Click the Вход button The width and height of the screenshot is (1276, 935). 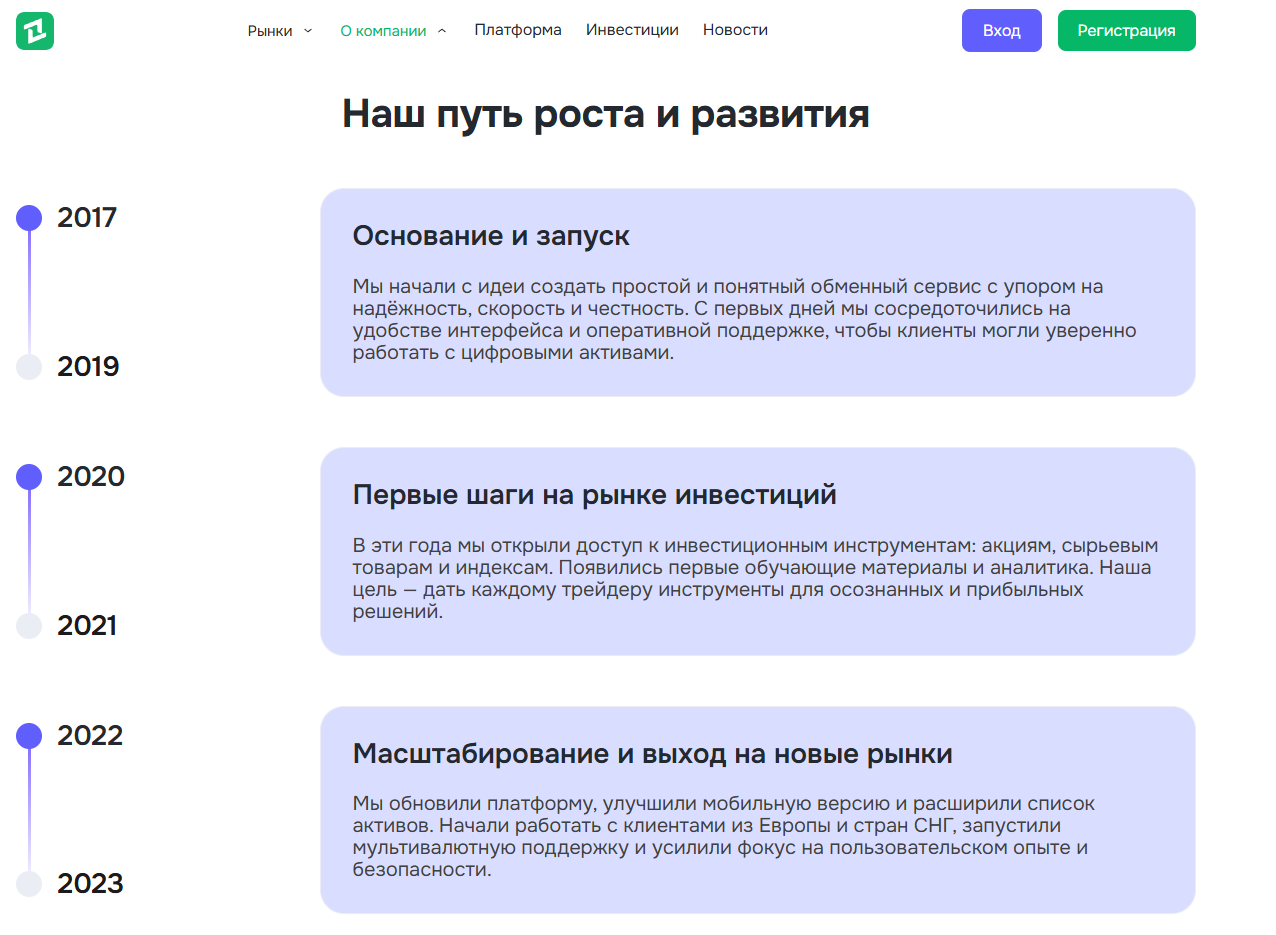pos(1001,30)
